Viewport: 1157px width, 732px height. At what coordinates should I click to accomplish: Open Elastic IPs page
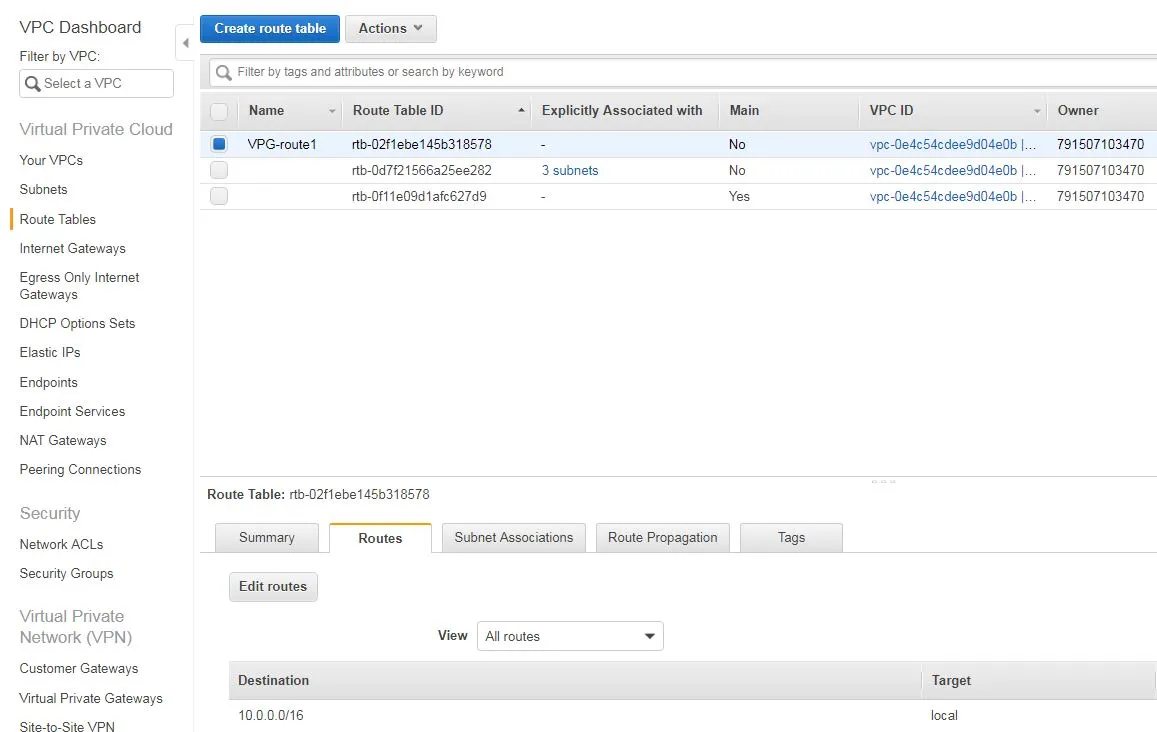(50, 353)
